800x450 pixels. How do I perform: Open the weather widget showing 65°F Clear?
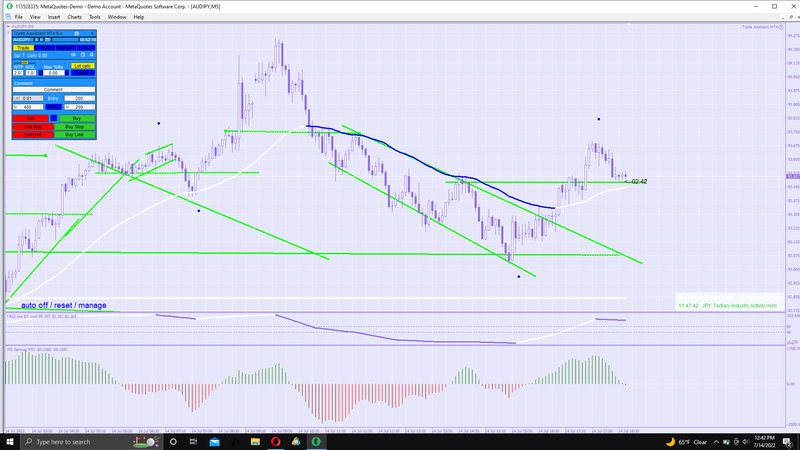click(x=687, y=442)
